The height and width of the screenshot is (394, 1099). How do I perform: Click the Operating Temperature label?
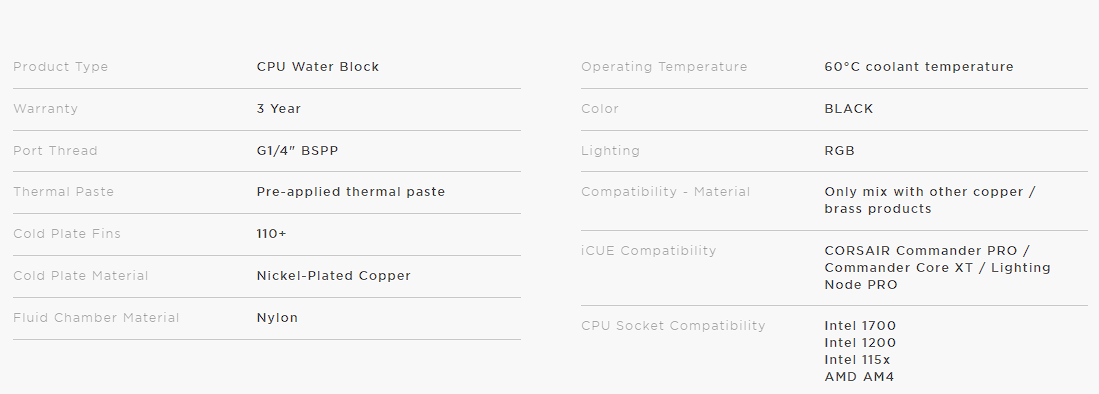pyautogui.click(x=664, y=67)
